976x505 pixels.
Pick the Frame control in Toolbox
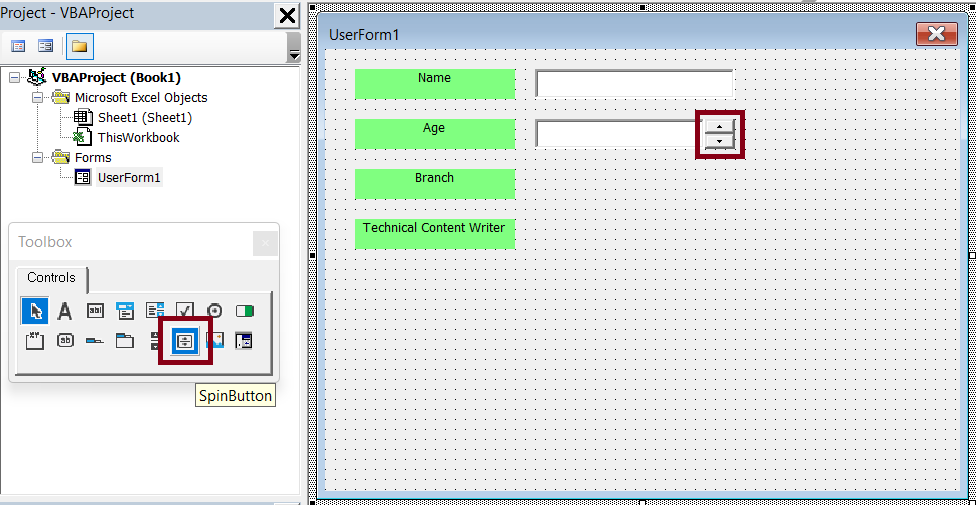point(35,341)
